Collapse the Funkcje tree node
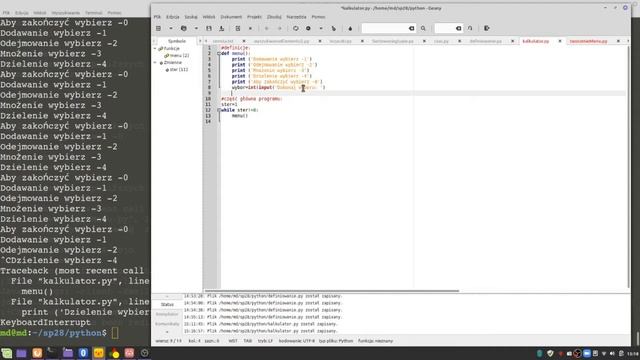This screenshot has width=640, height=360. [155, 49]
